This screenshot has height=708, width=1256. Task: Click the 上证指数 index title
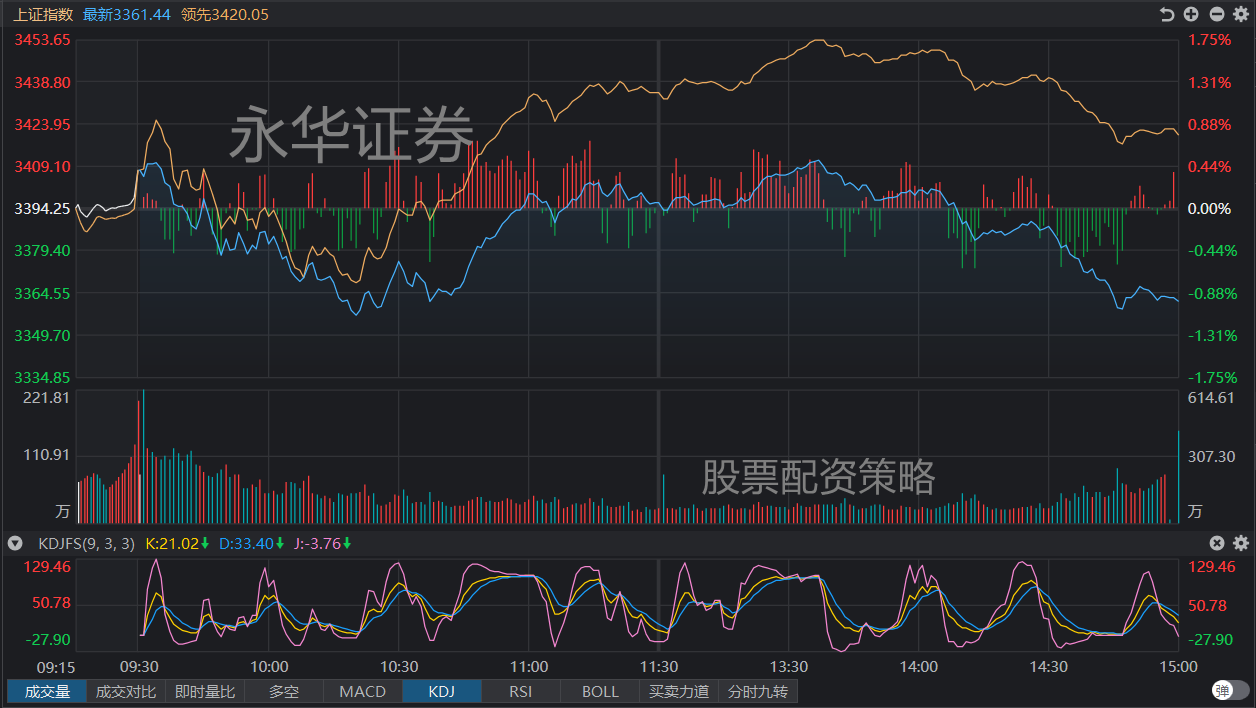pos(43,14)
